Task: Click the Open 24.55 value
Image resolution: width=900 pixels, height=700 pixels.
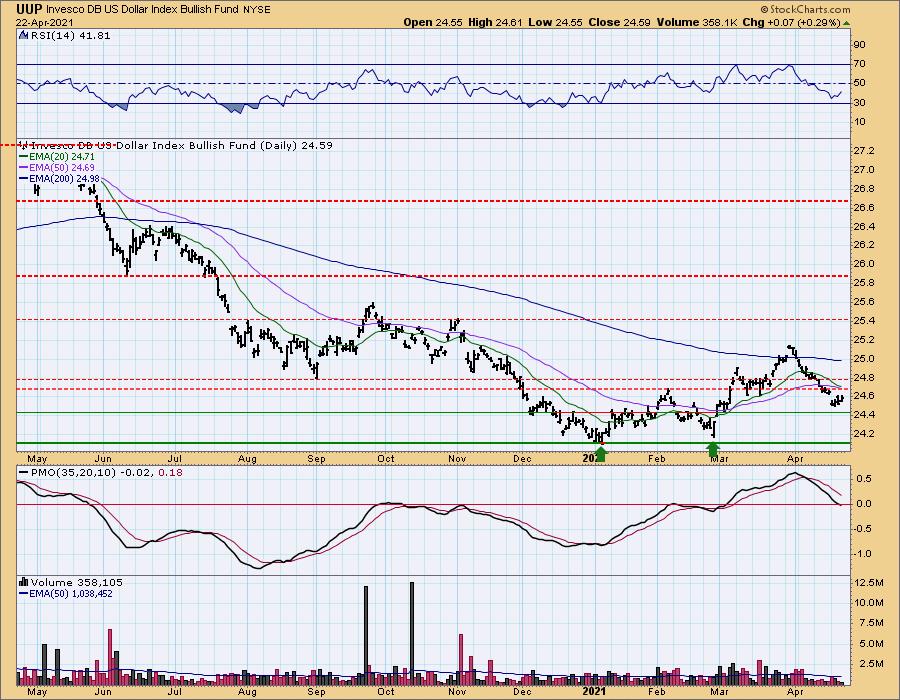Action: [x=433, y=22]
